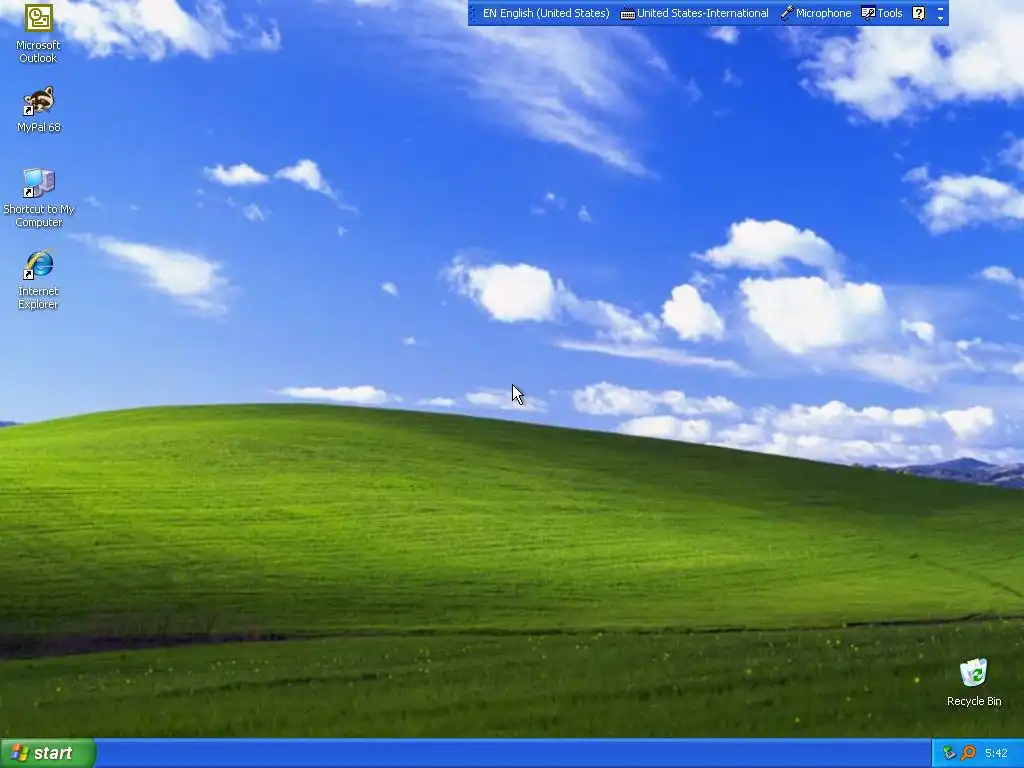The image size is (1024, 768).
Task: Toggle the Microphone on the language bar
Action: tap(816, 13)
